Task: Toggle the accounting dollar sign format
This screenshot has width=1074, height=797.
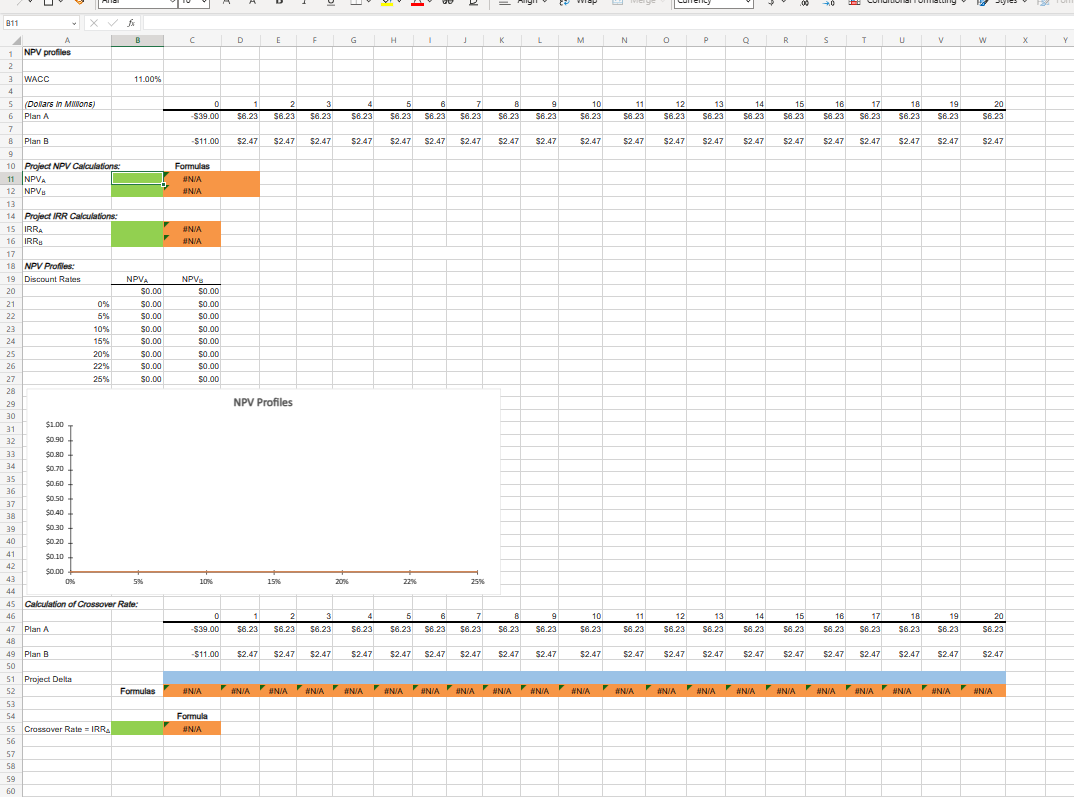Action: (771, 4)
